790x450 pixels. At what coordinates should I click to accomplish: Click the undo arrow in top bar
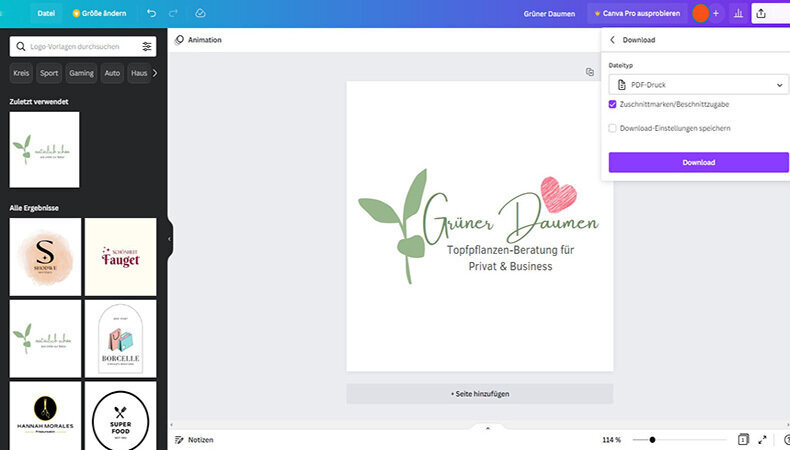click(x=151, y=13)
